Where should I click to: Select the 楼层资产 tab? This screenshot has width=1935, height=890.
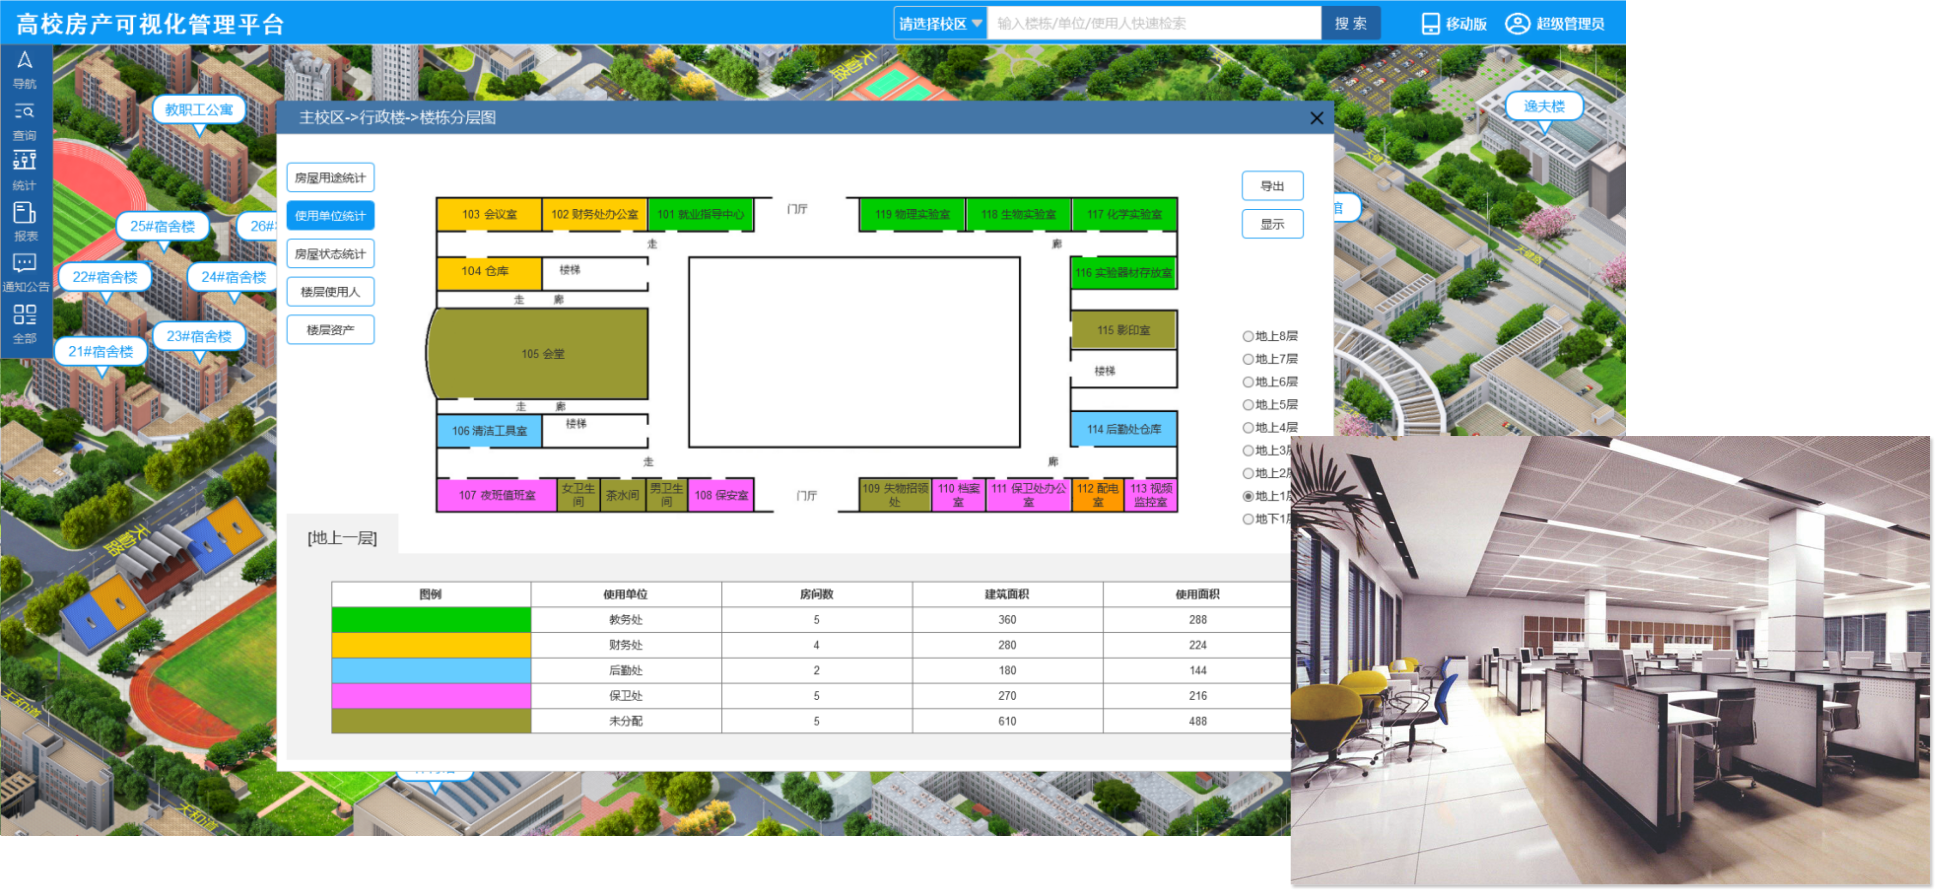[330, 330]
